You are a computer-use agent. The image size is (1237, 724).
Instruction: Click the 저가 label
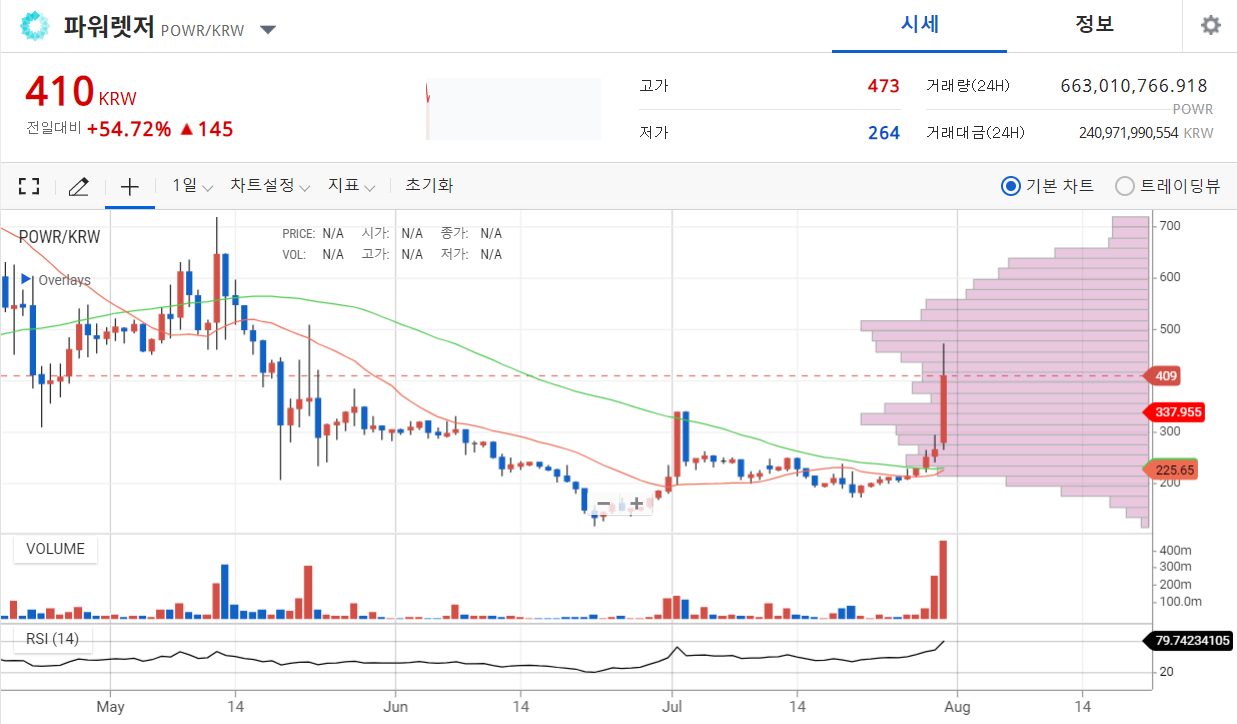(654, 133)
